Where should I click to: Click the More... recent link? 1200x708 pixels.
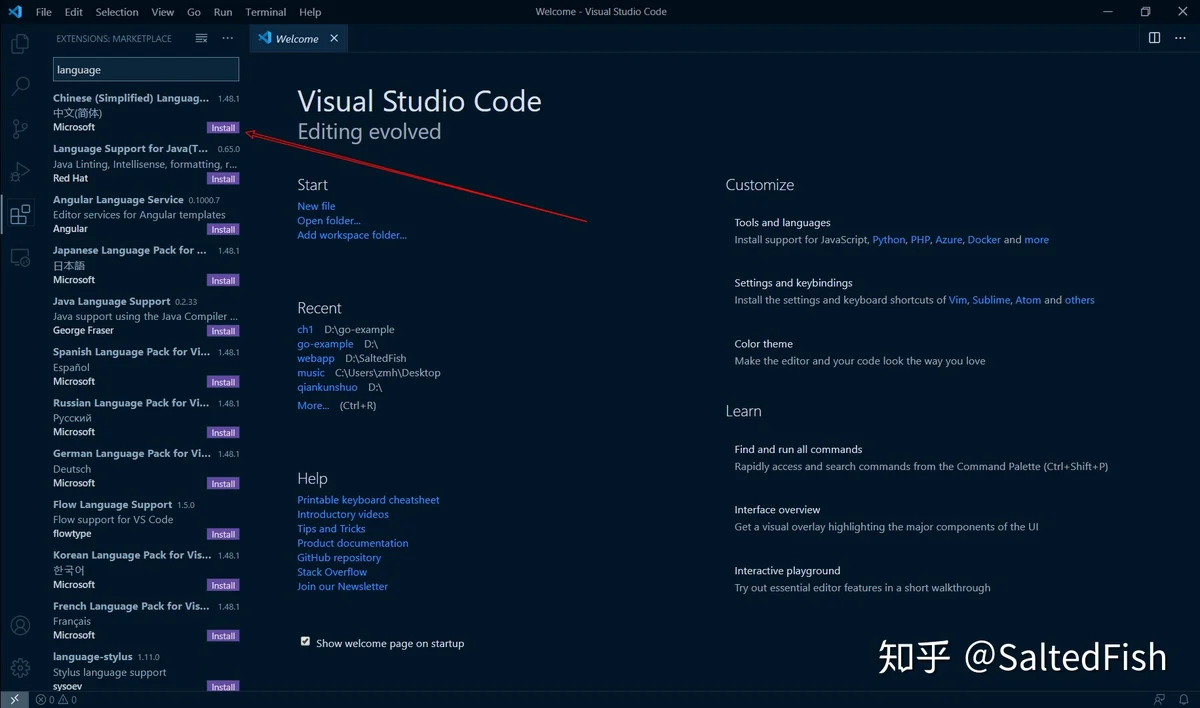[x=313, y=406]
